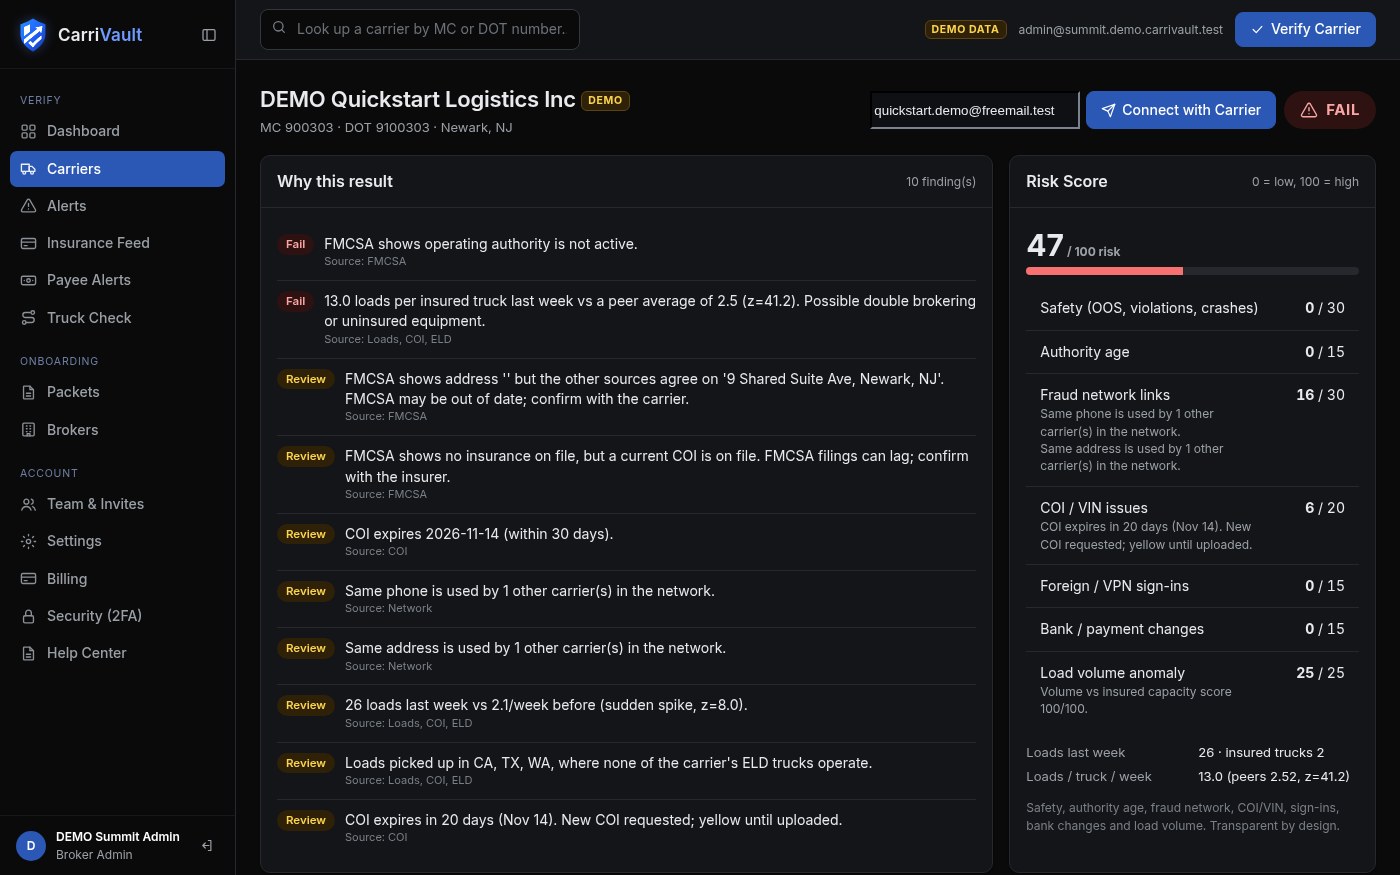The image size is (1400, 875).
Task: Click the user avatar circle labeled D
Action: click(x=31, y=846)
